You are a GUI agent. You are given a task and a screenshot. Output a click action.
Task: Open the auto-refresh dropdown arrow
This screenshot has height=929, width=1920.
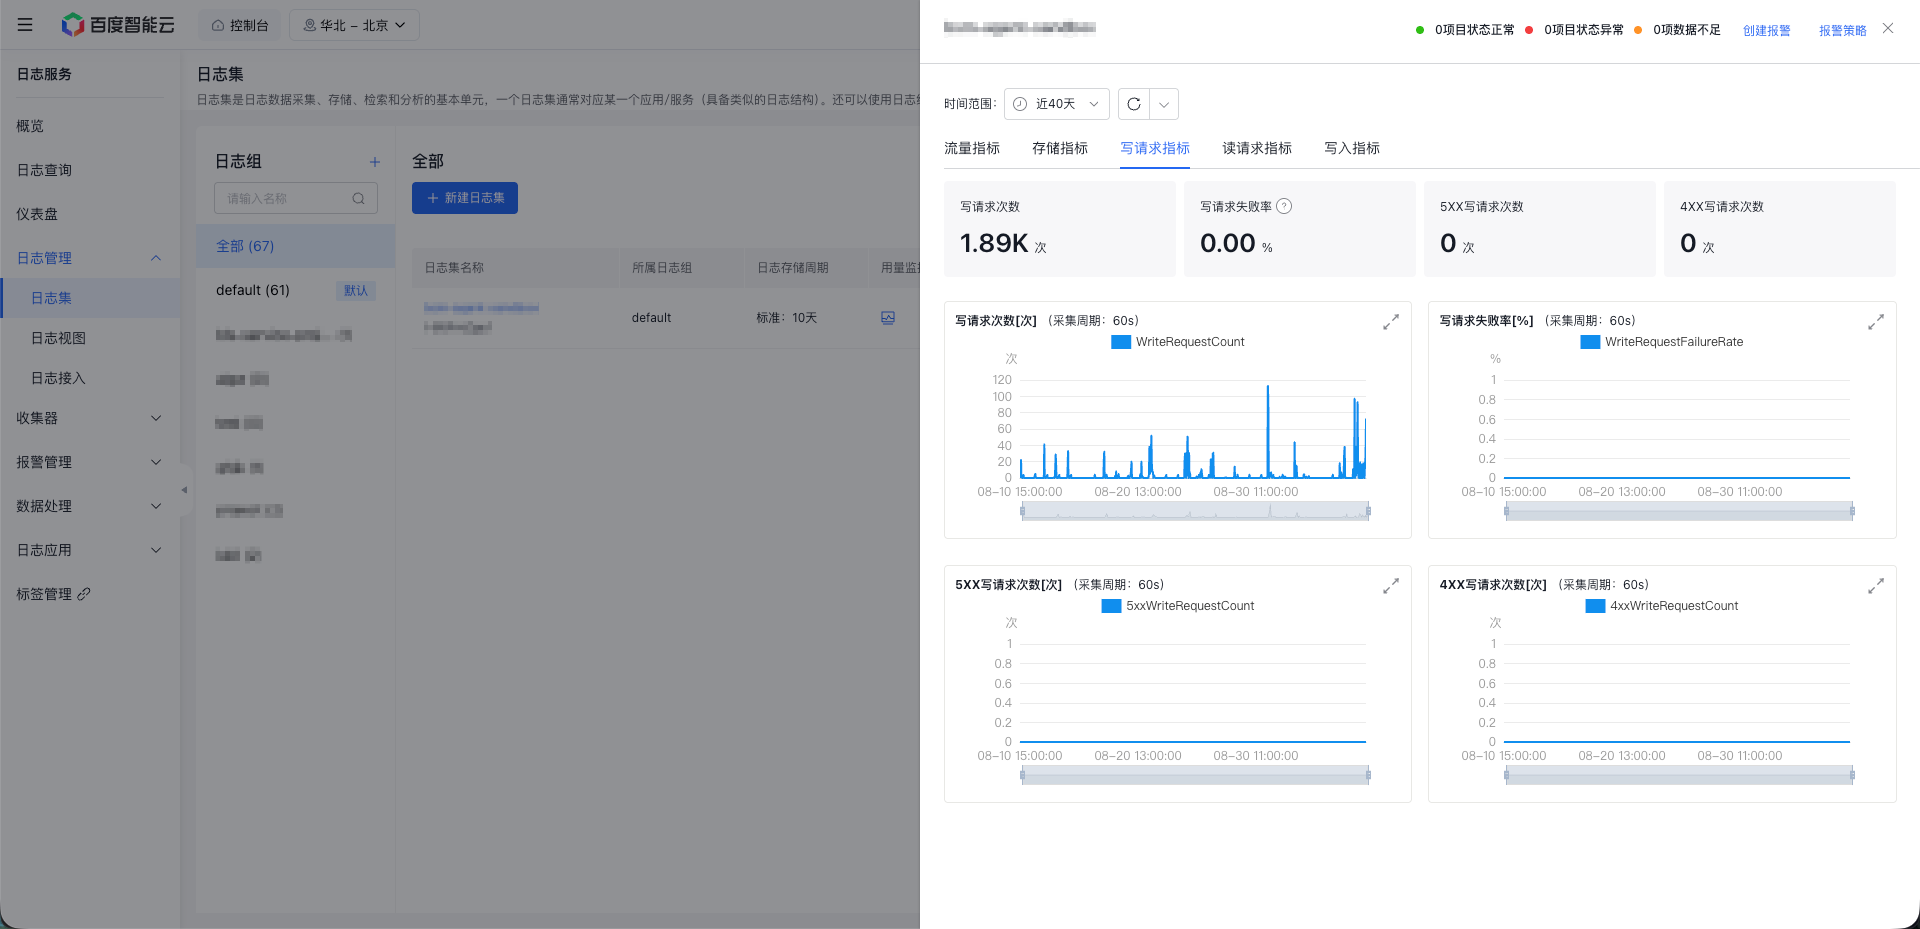tap(1164, 104)
